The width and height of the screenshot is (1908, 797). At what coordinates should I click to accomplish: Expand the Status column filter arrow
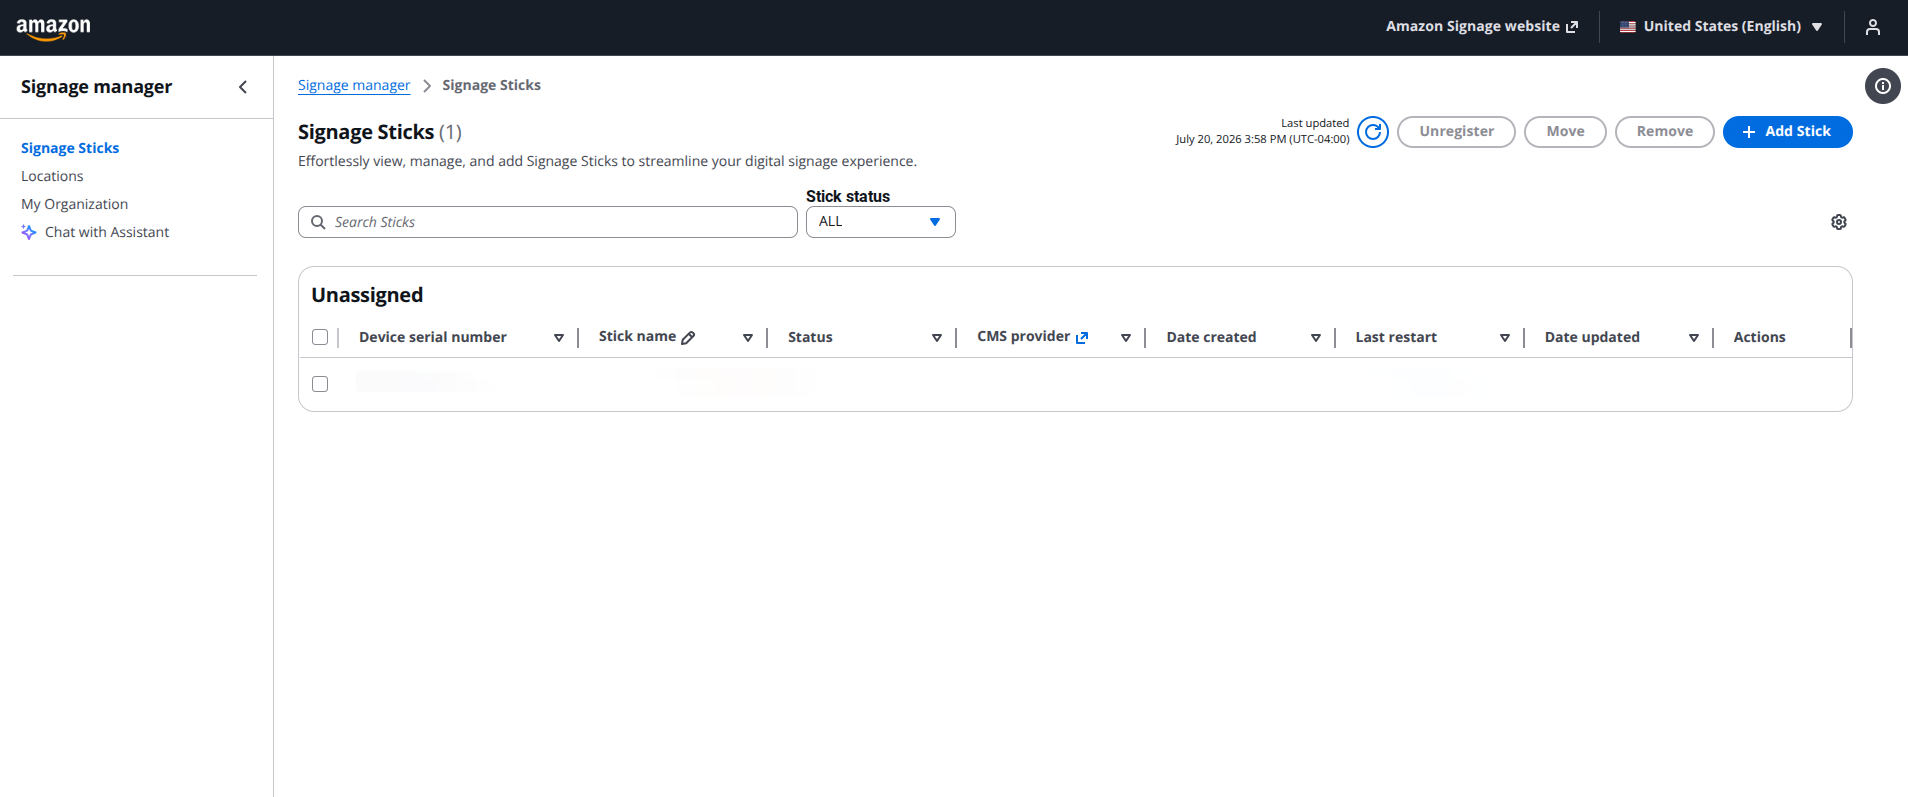pyautogui.click(x=937, y=338)
